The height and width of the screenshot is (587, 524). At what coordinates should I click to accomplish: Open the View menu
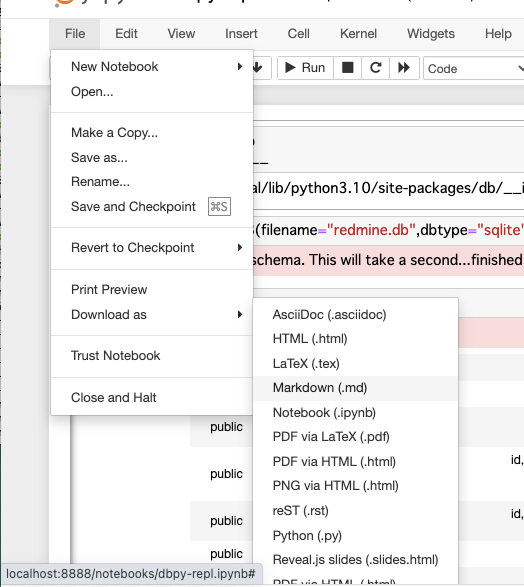tap(181, 34)
